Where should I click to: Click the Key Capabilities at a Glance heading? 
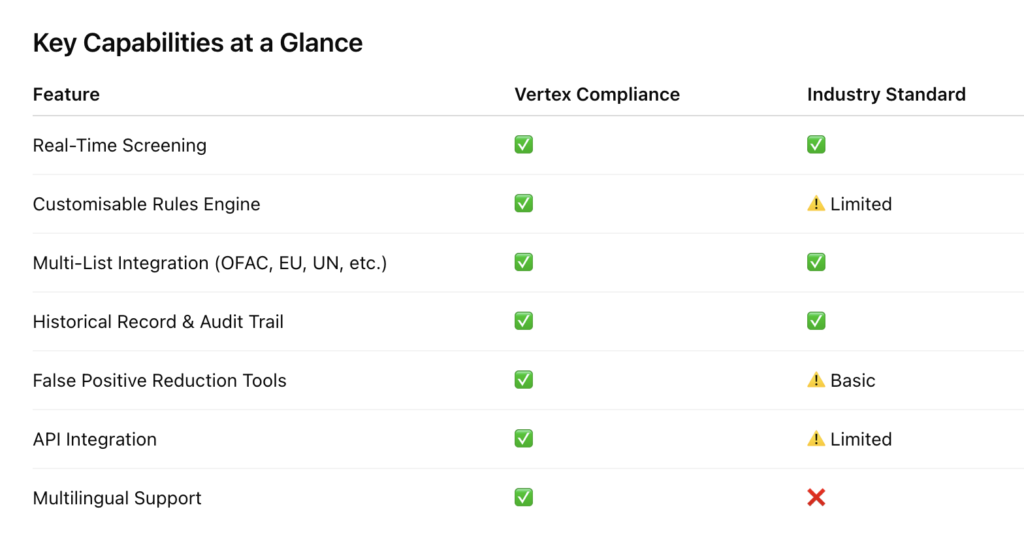coord(198,43)
